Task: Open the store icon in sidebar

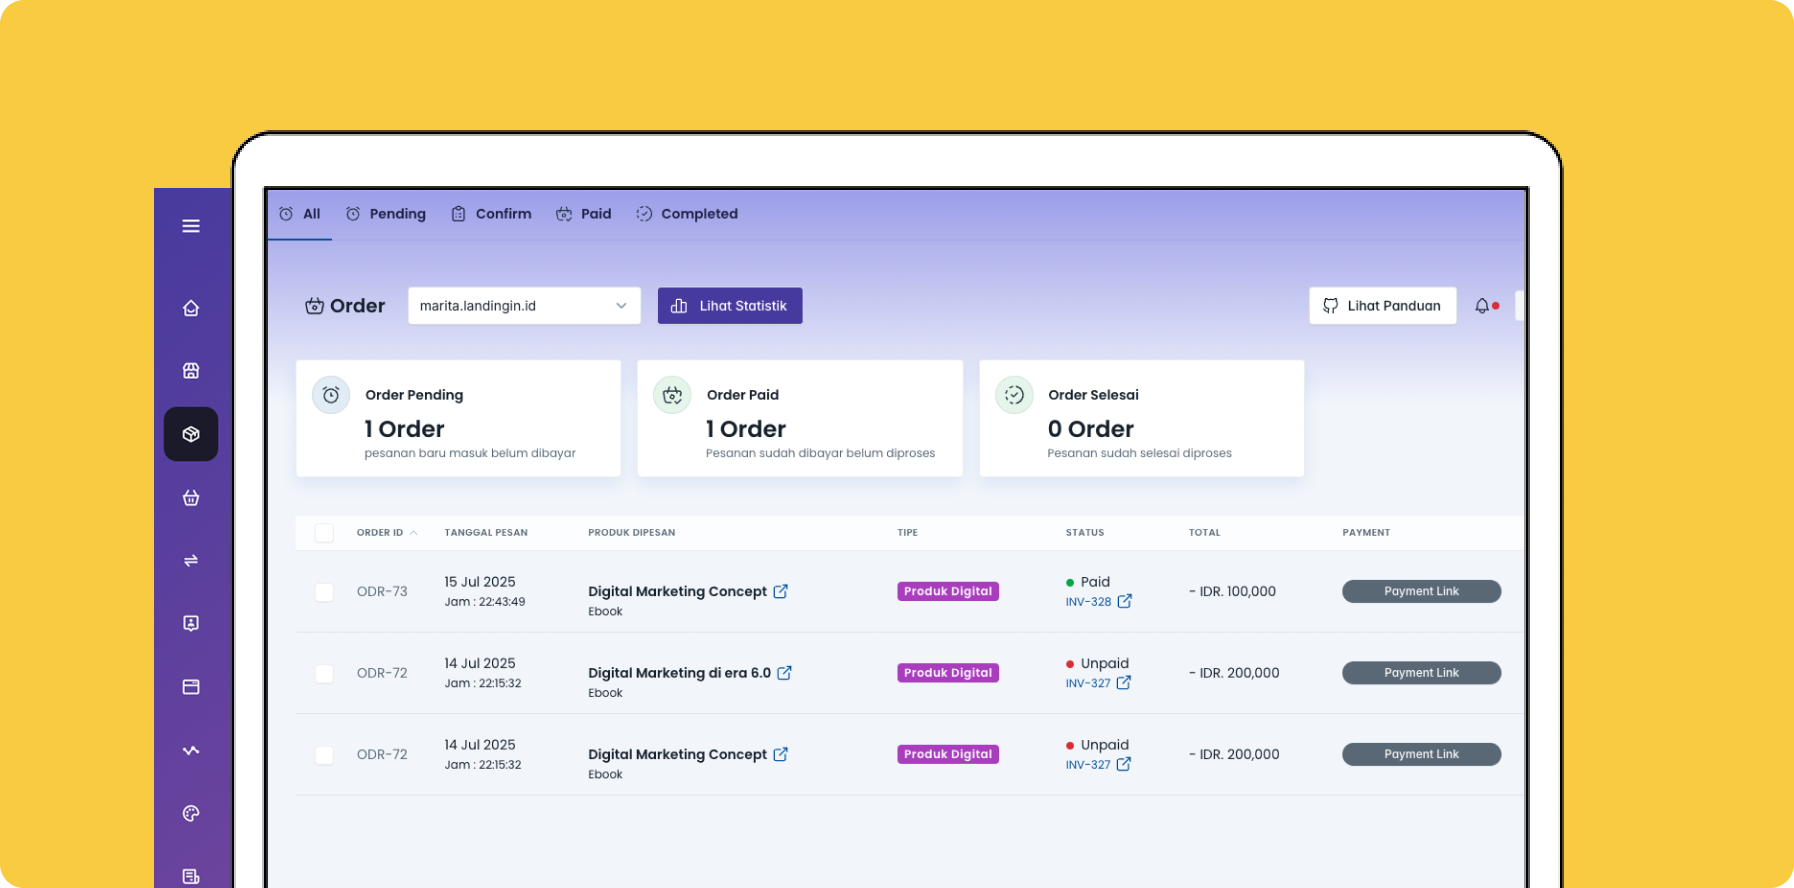Action: click(191, 371)
